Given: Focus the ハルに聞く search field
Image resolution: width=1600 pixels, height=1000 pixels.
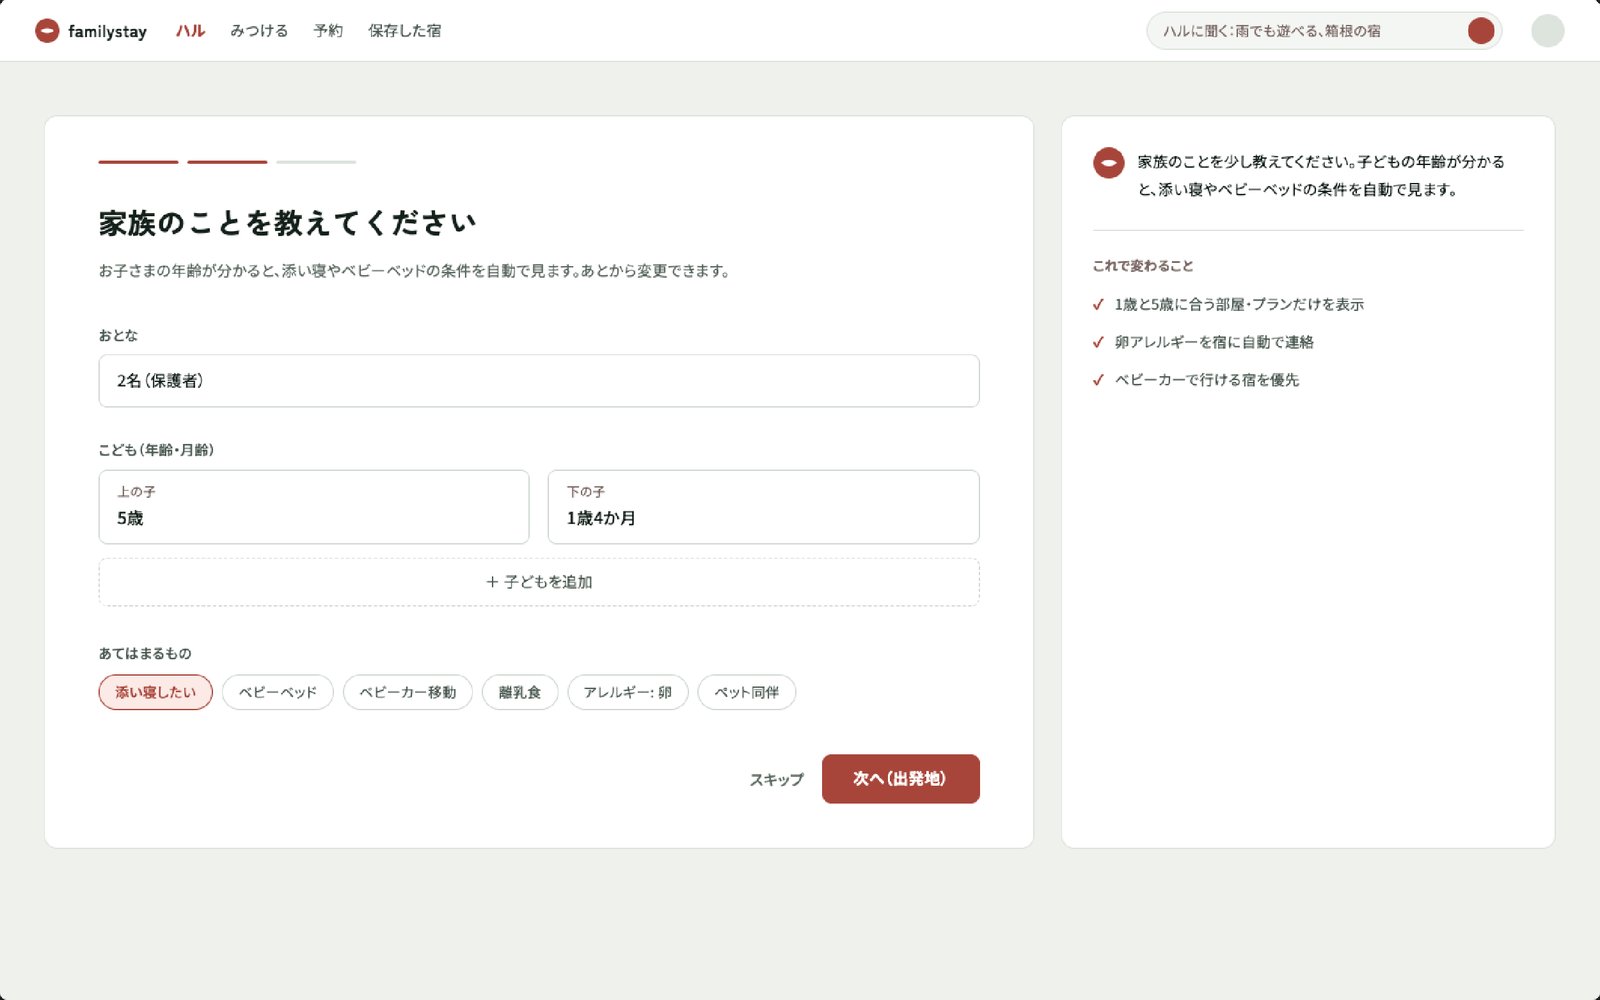Looking at the screenshot, I should coord(1324,31).
